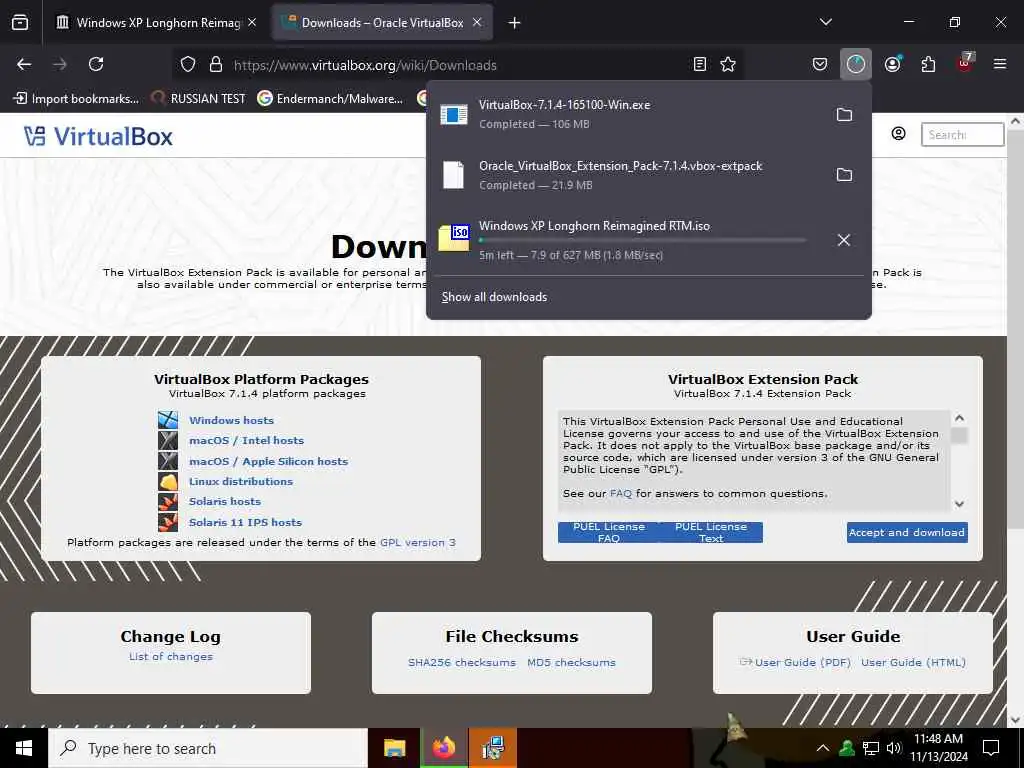This screenshot has width=1024, height=768.
Task: Open macOS / Intel hosts link
Action: pos(246,440)
